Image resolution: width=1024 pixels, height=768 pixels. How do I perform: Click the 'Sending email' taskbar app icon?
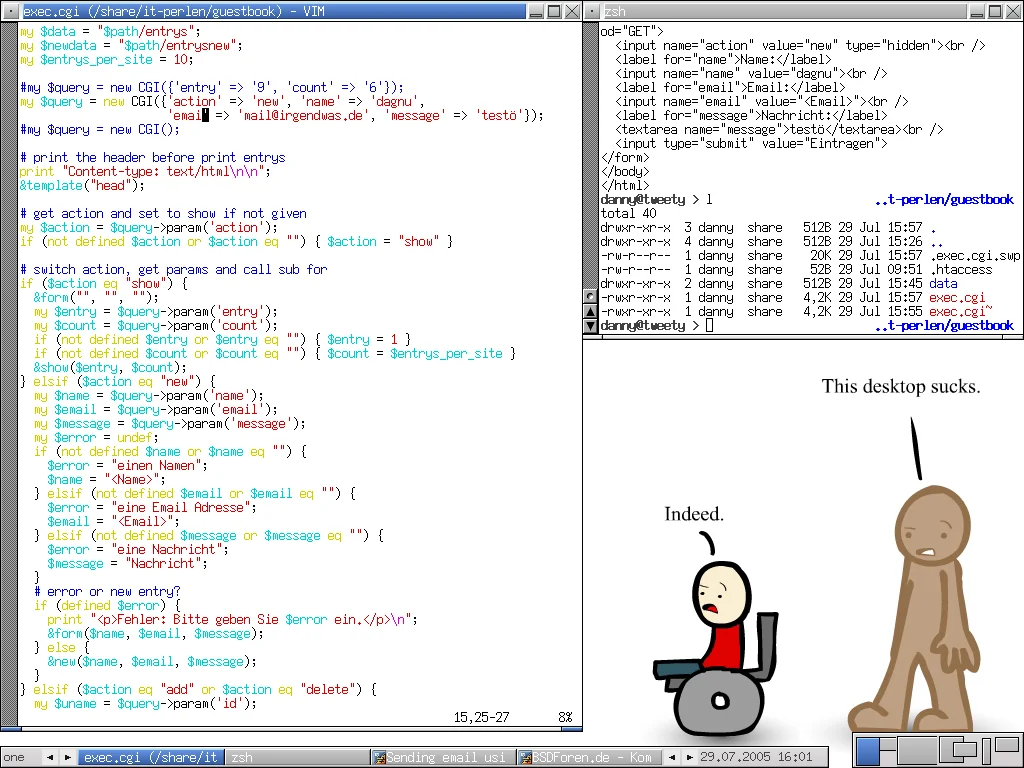(x=379, y=758)
